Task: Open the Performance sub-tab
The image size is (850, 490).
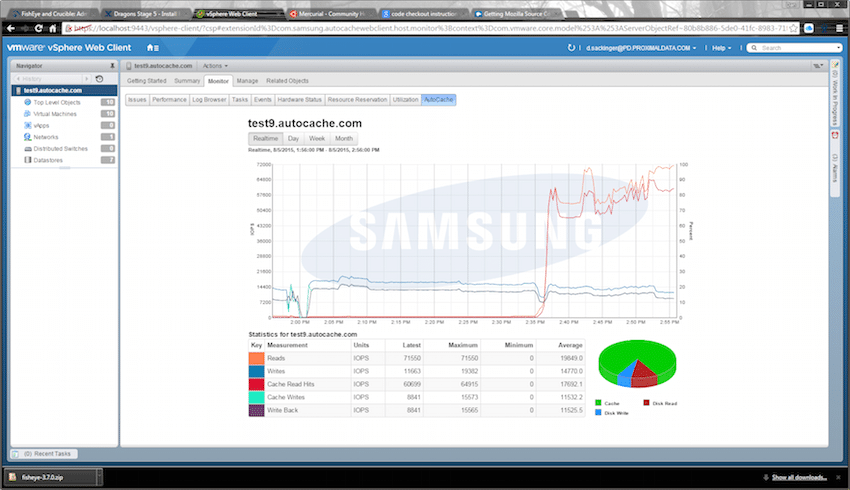Action: [x=169, y=100]
